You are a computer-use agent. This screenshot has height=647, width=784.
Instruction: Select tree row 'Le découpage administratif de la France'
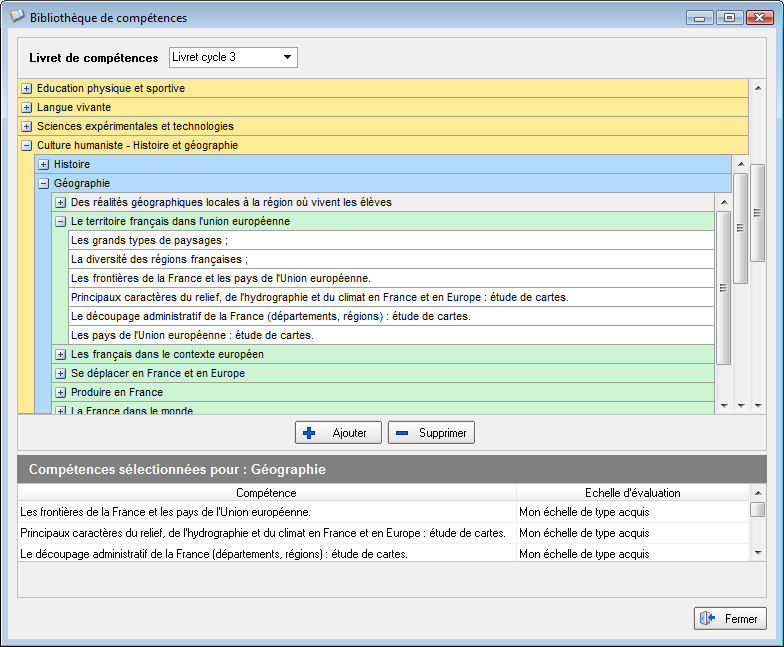[391, 316]
